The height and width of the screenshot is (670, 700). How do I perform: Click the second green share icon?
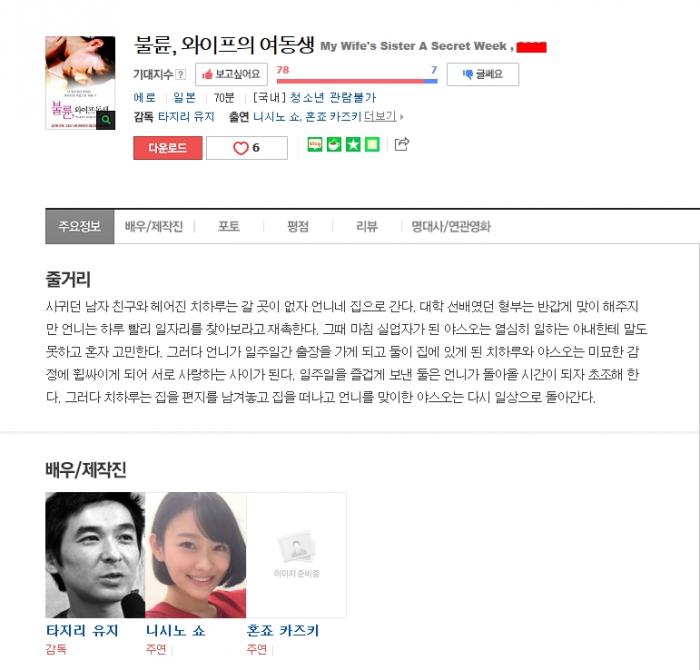333,144
